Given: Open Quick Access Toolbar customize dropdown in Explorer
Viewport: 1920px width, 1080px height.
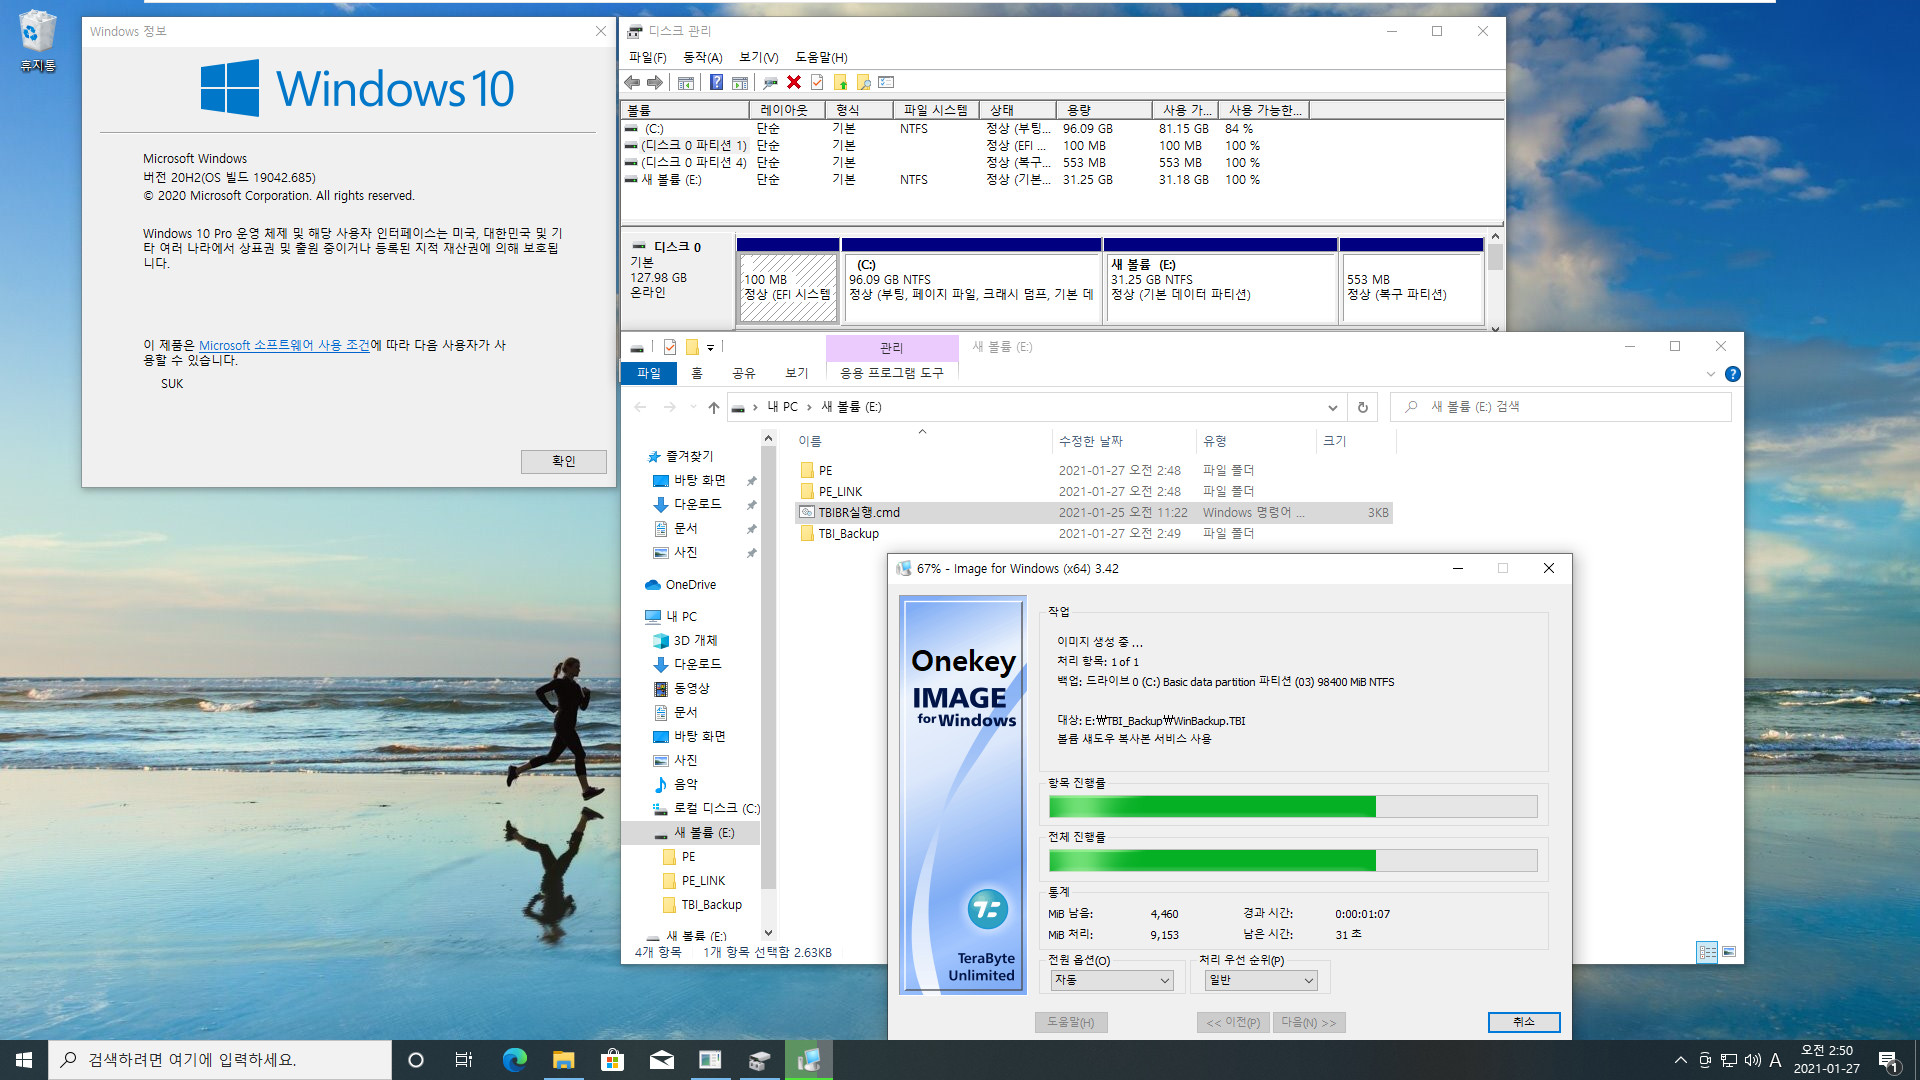Looking at the screenshot, I should [x=711, y=348].
